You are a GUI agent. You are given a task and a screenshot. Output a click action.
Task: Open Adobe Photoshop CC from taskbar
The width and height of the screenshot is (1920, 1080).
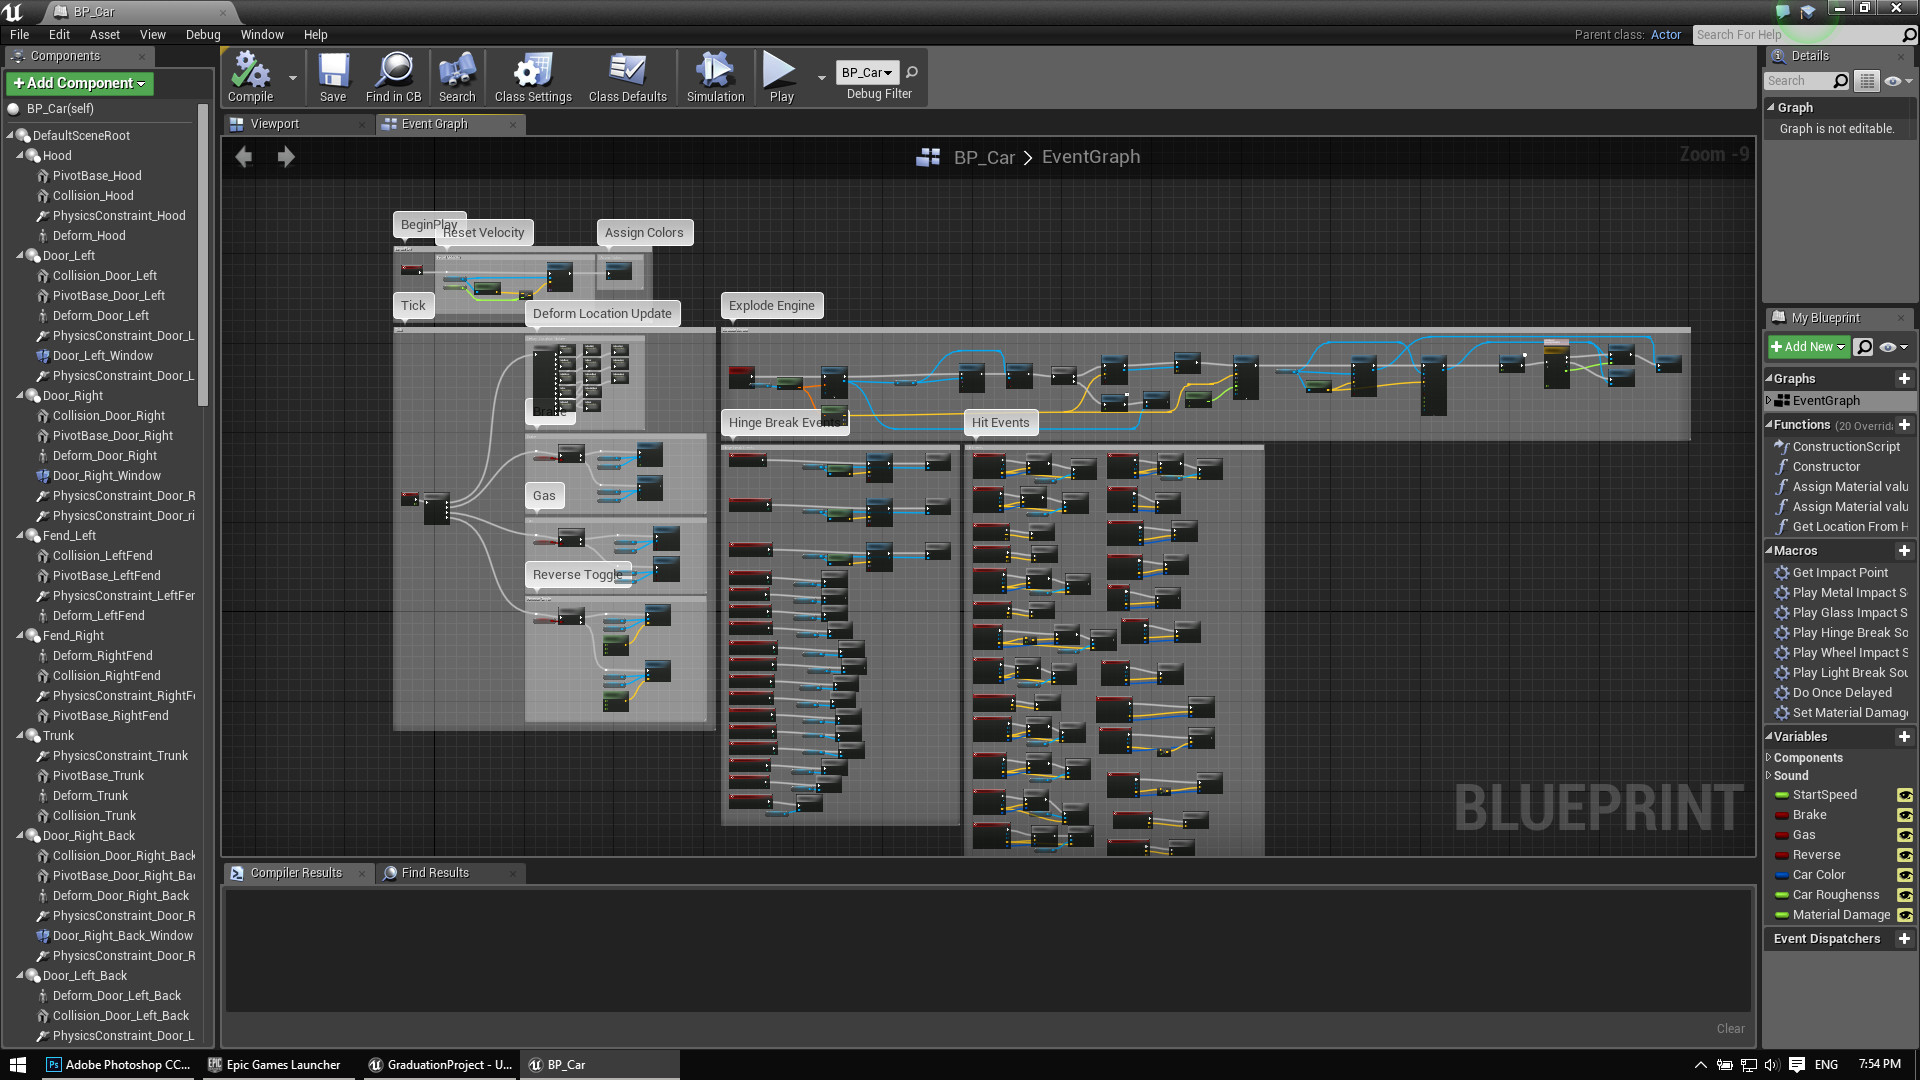click(118, 1065)
